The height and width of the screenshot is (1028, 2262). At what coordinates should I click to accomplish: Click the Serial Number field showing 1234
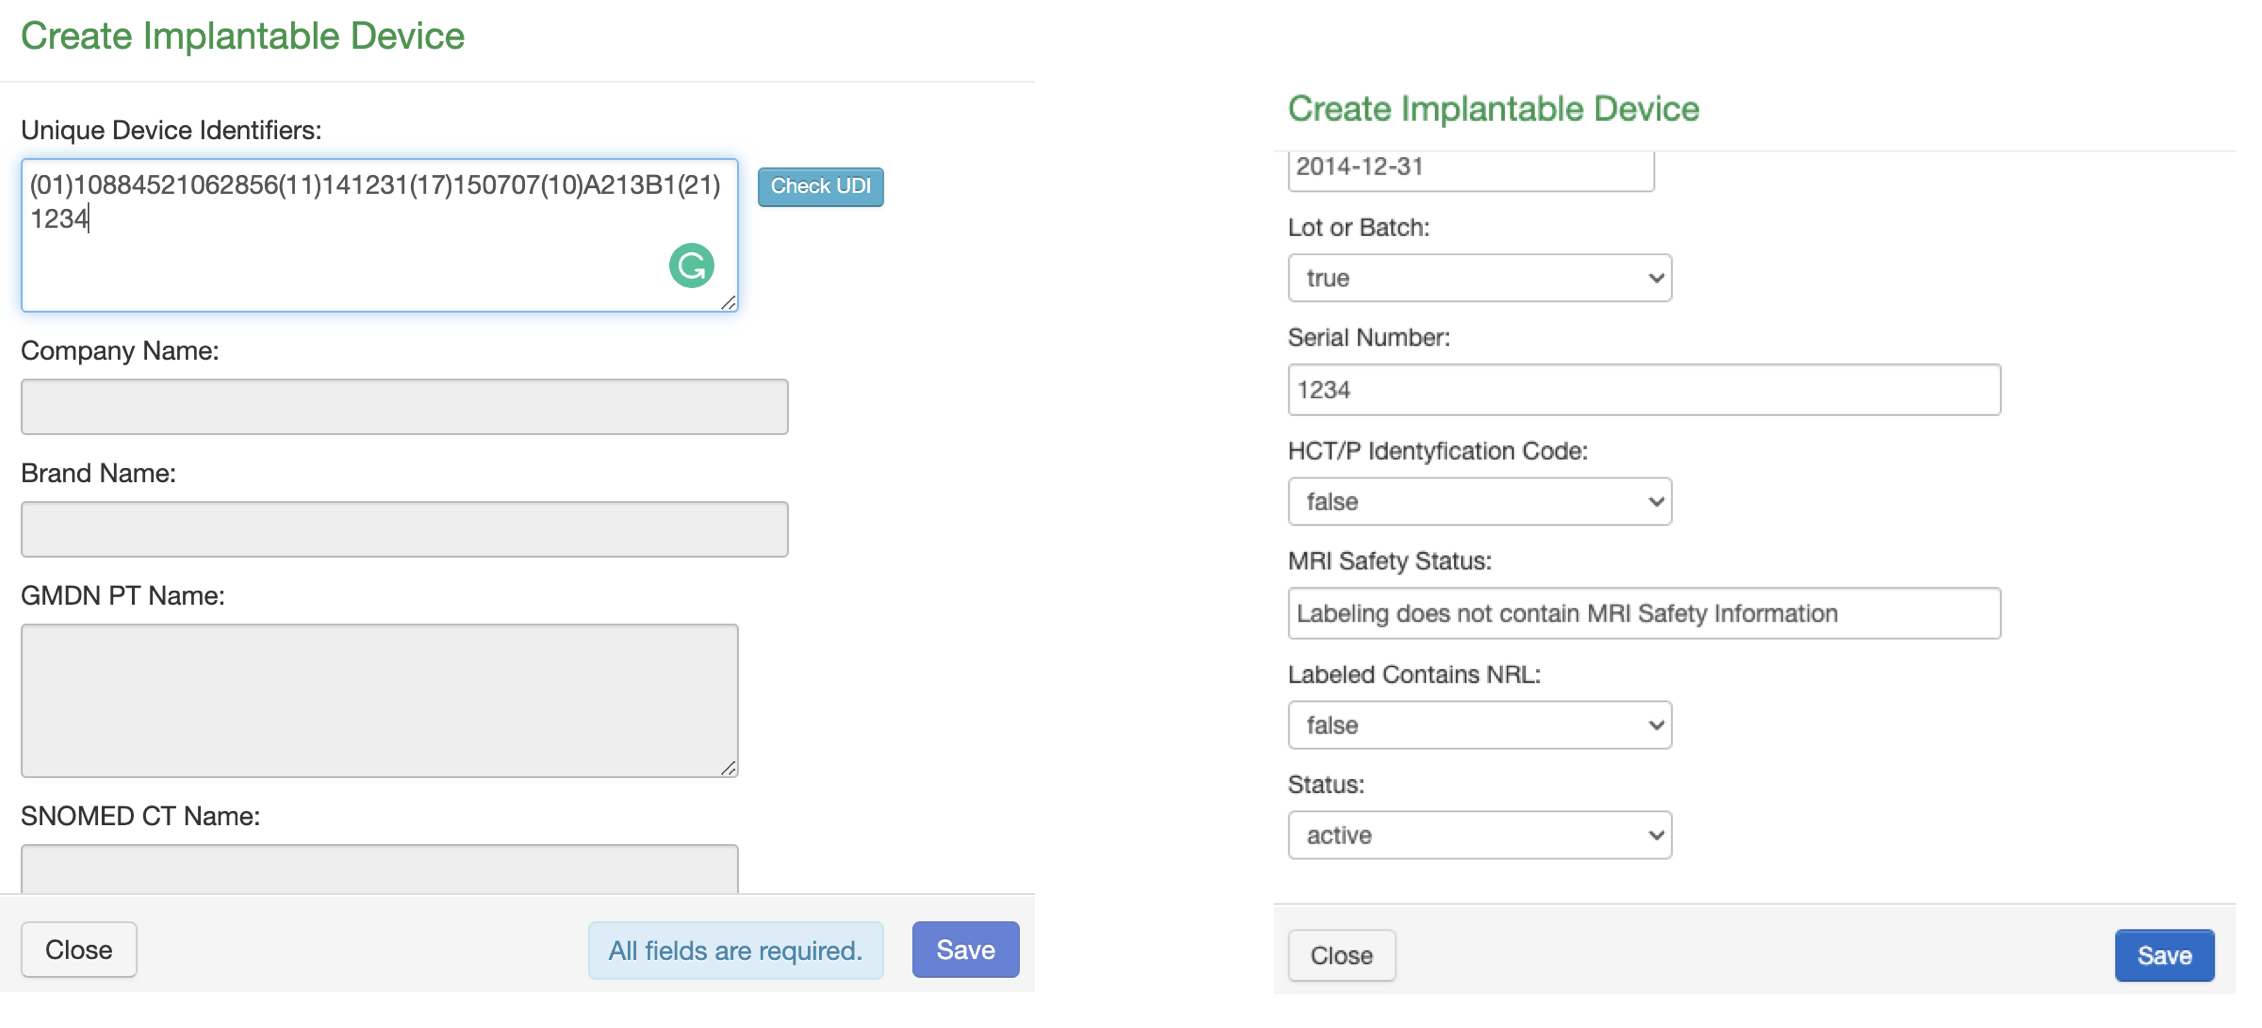point(1643,390)
